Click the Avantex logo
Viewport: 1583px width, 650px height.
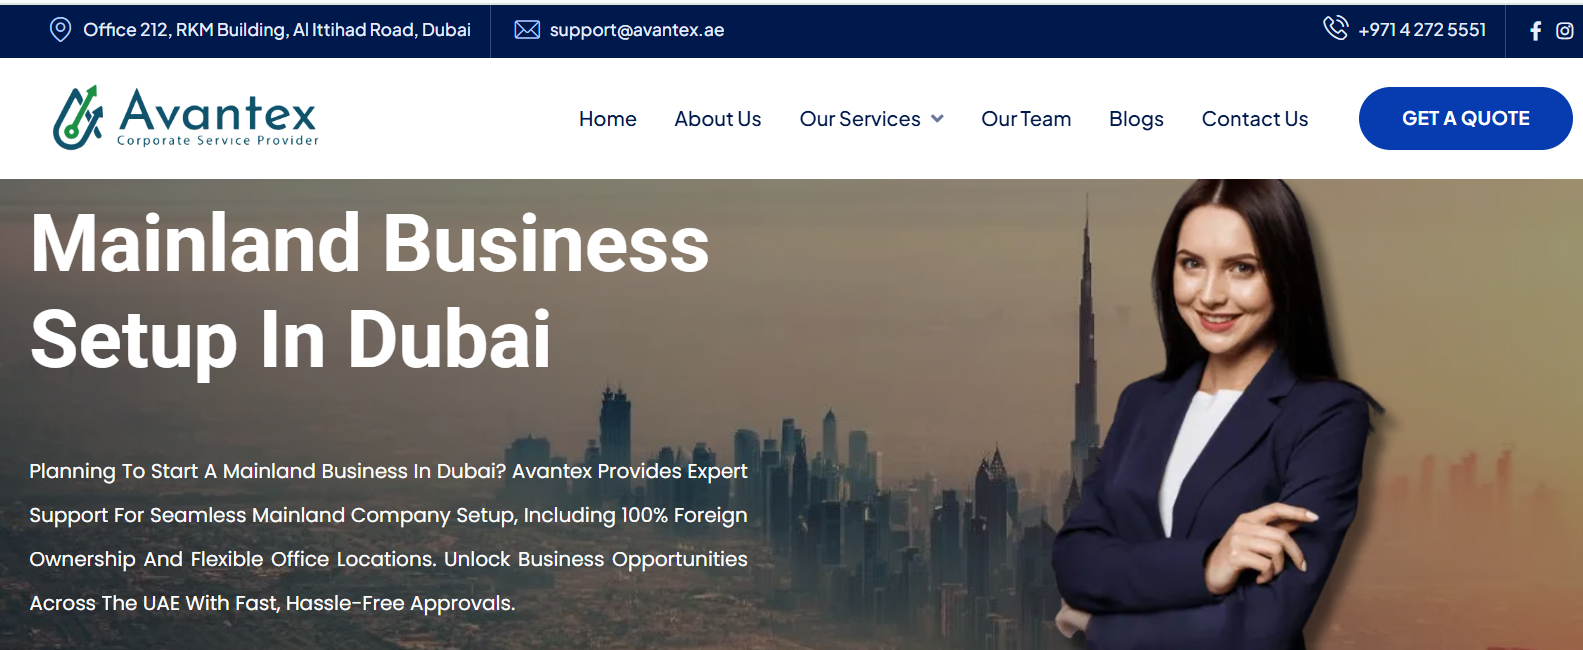[186, 117]
